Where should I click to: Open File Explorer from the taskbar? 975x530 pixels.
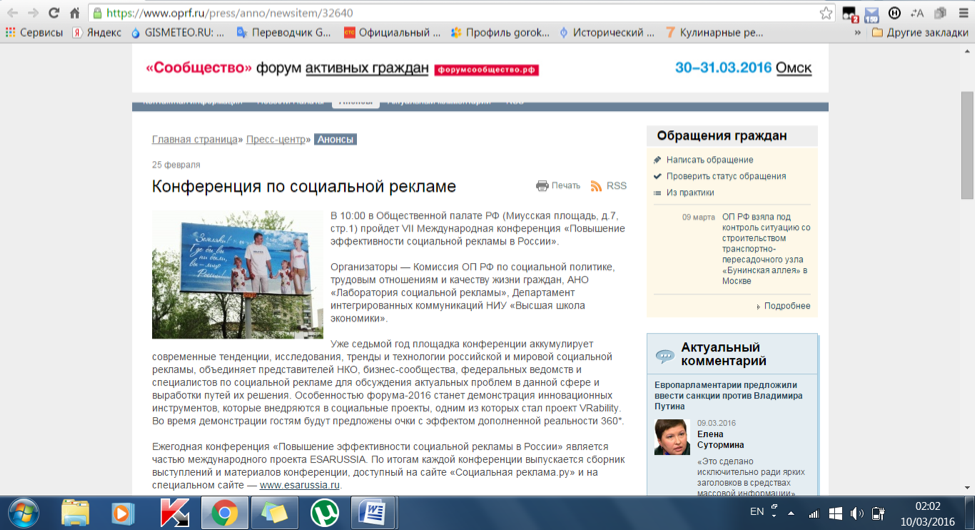75,514
